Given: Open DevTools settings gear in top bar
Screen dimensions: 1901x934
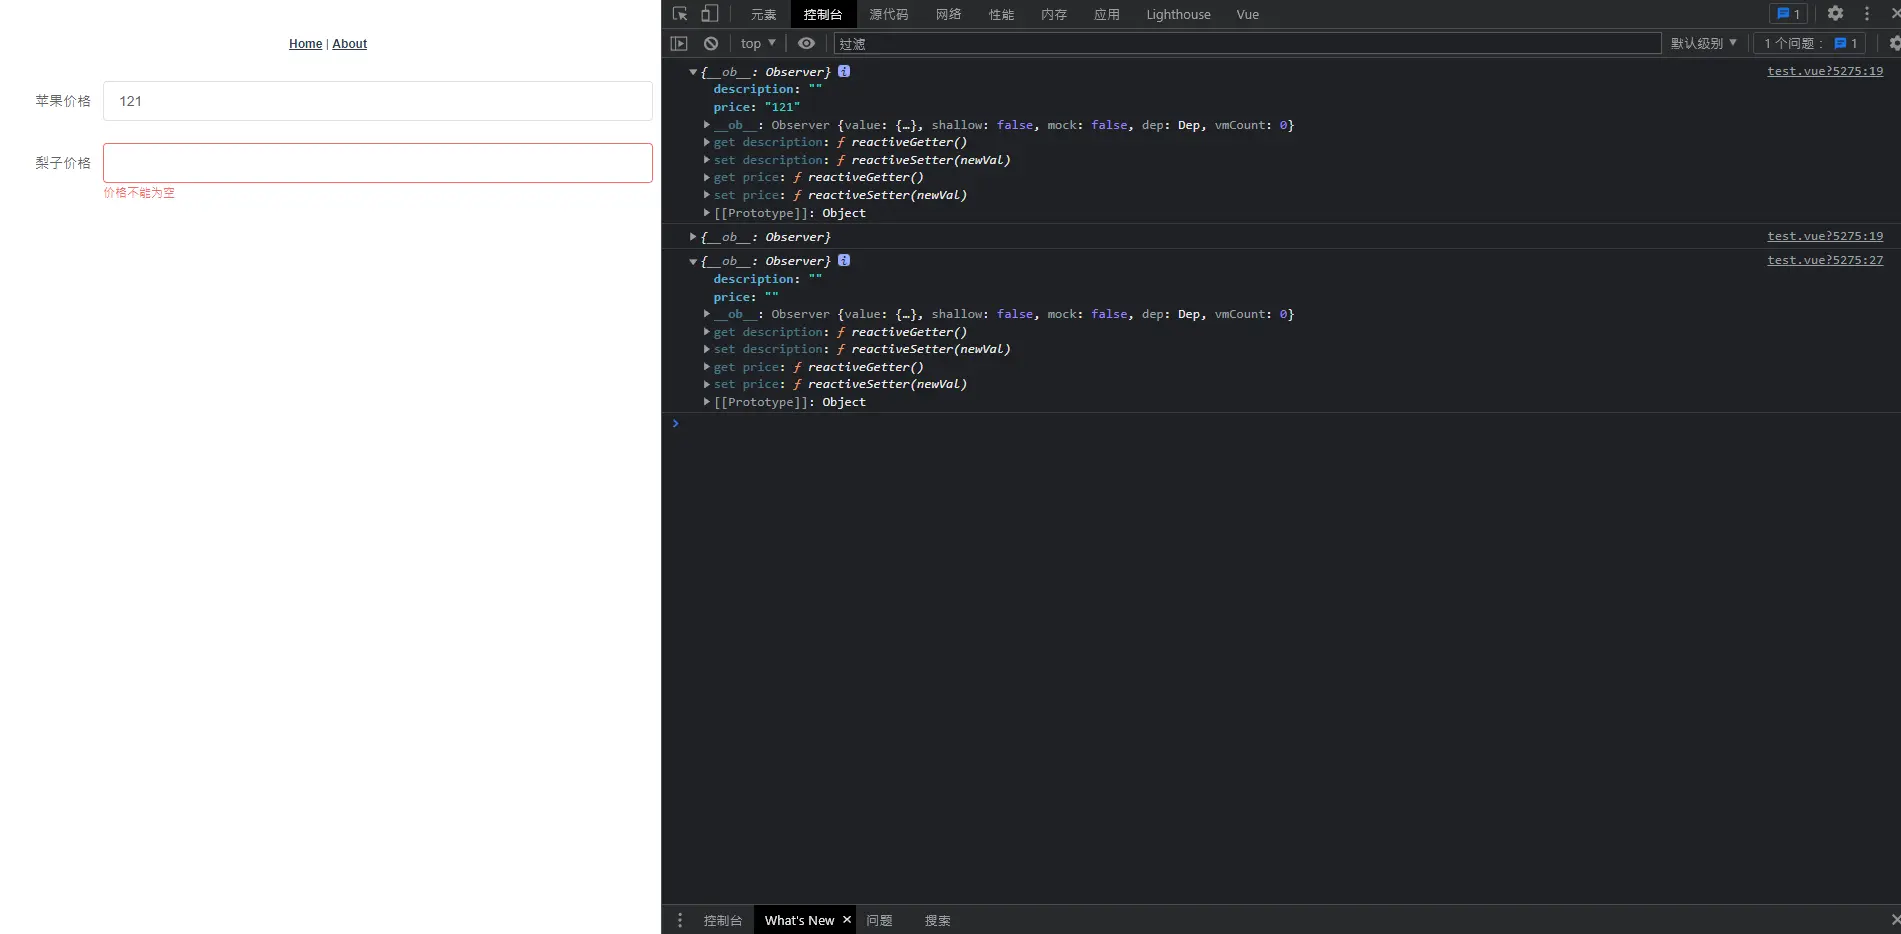Looking at the screenshot, I should tap(1835, 14).
